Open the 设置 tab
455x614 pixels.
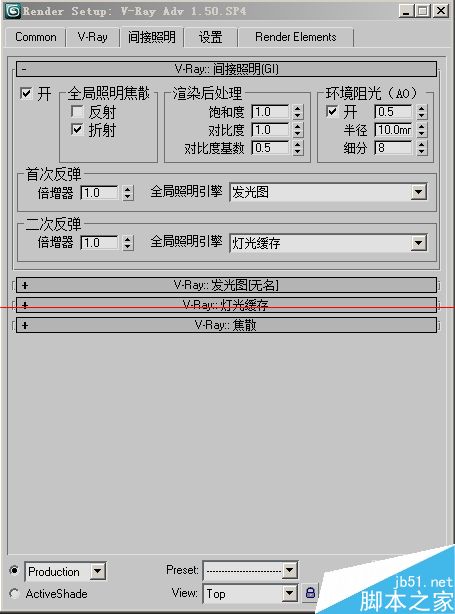211,37
